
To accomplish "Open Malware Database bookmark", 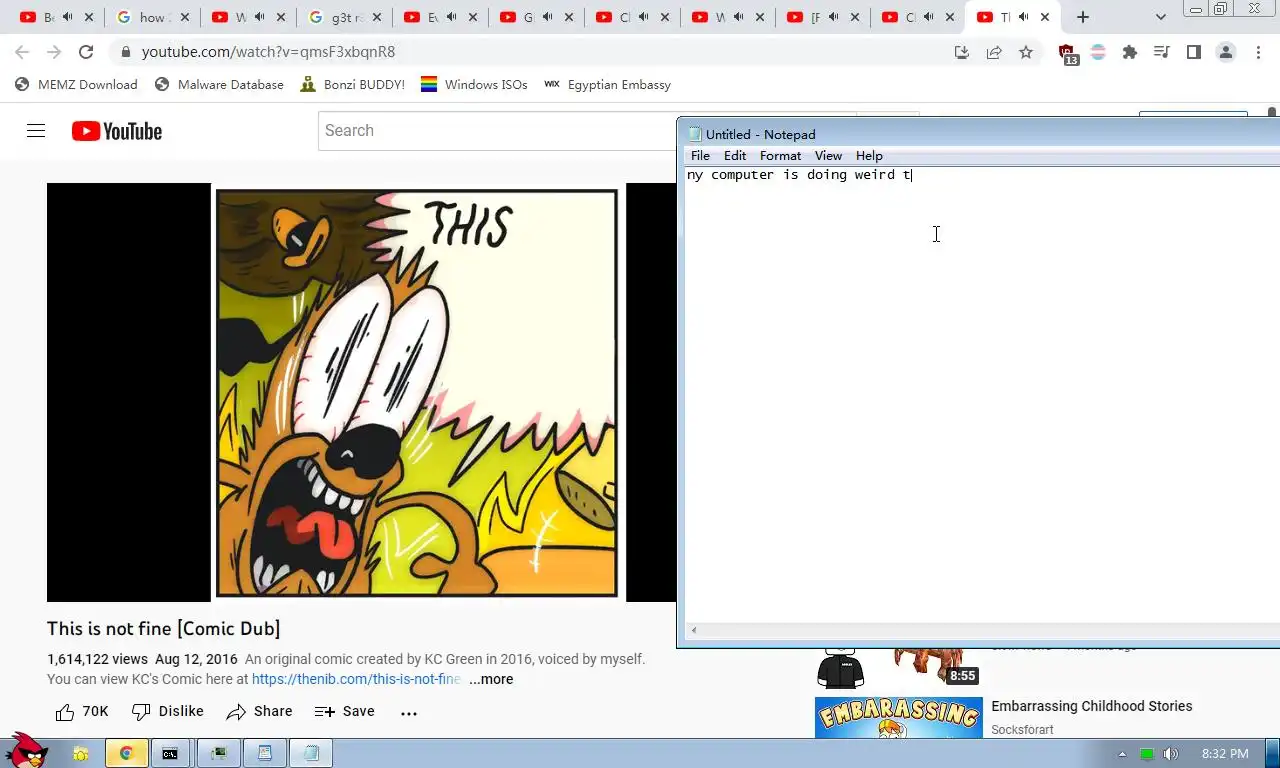I will point(219,85).
